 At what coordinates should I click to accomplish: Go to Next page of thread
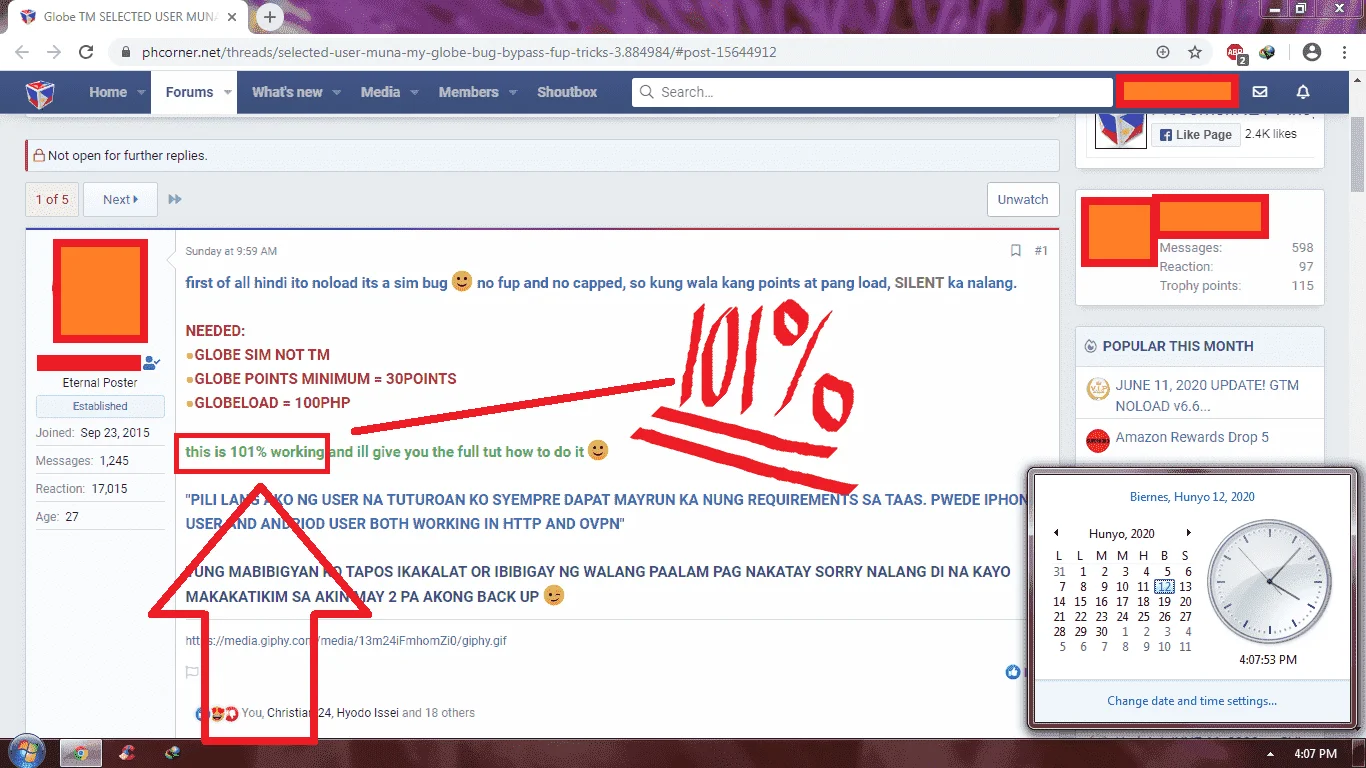[x=120, y=199]
